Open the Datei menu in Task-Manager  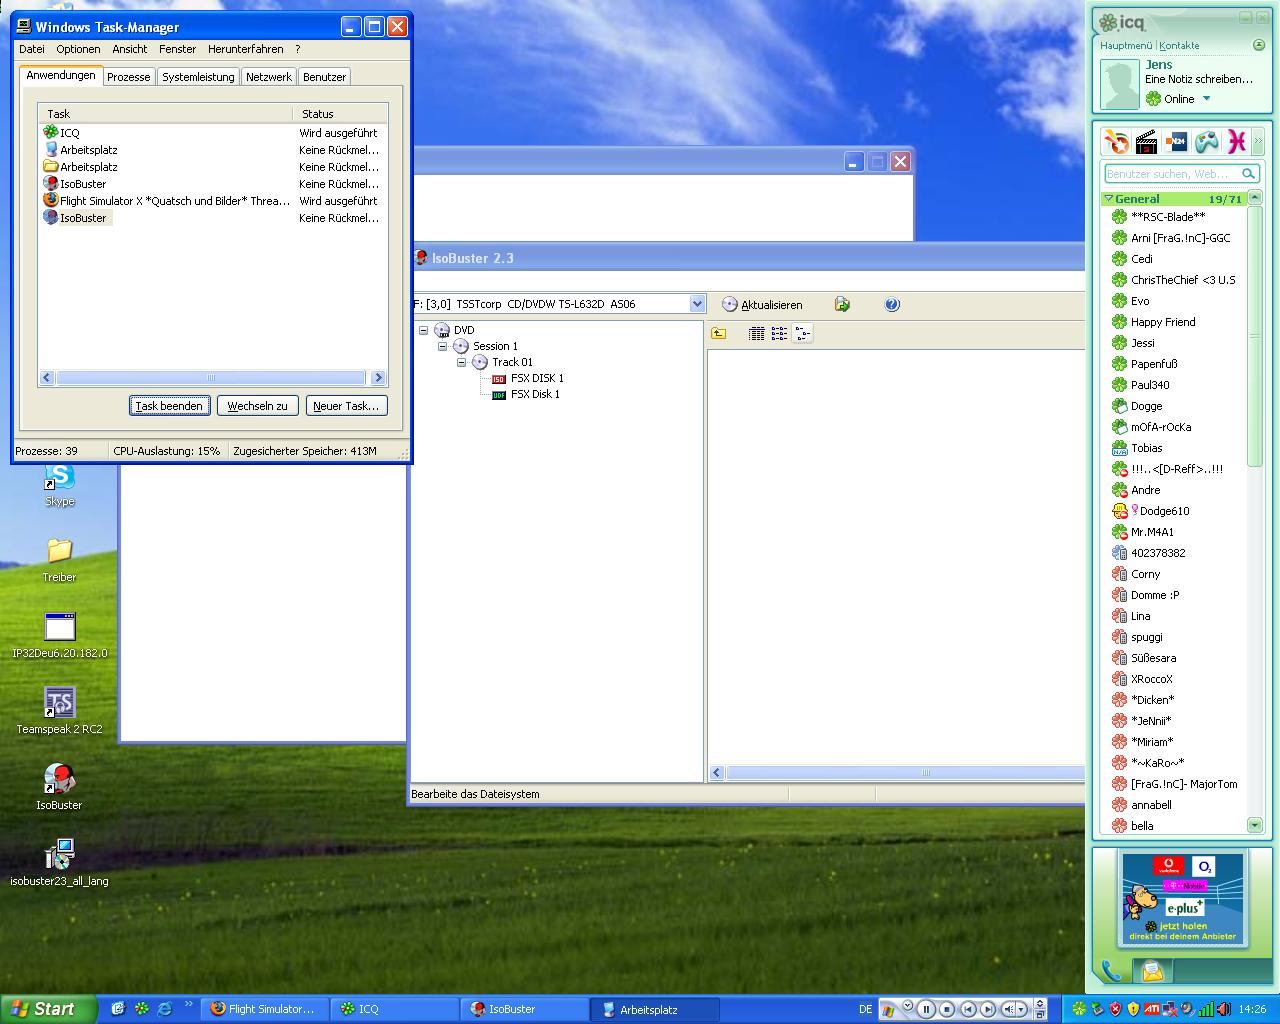tap(31, 49)
